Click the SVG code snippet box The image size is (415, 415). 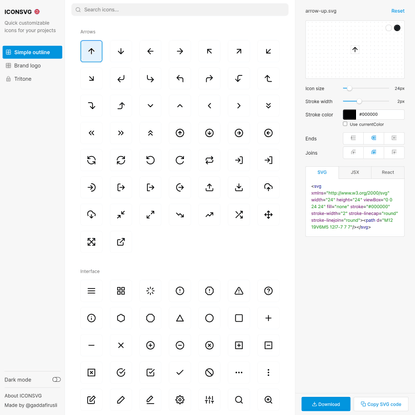355,207
